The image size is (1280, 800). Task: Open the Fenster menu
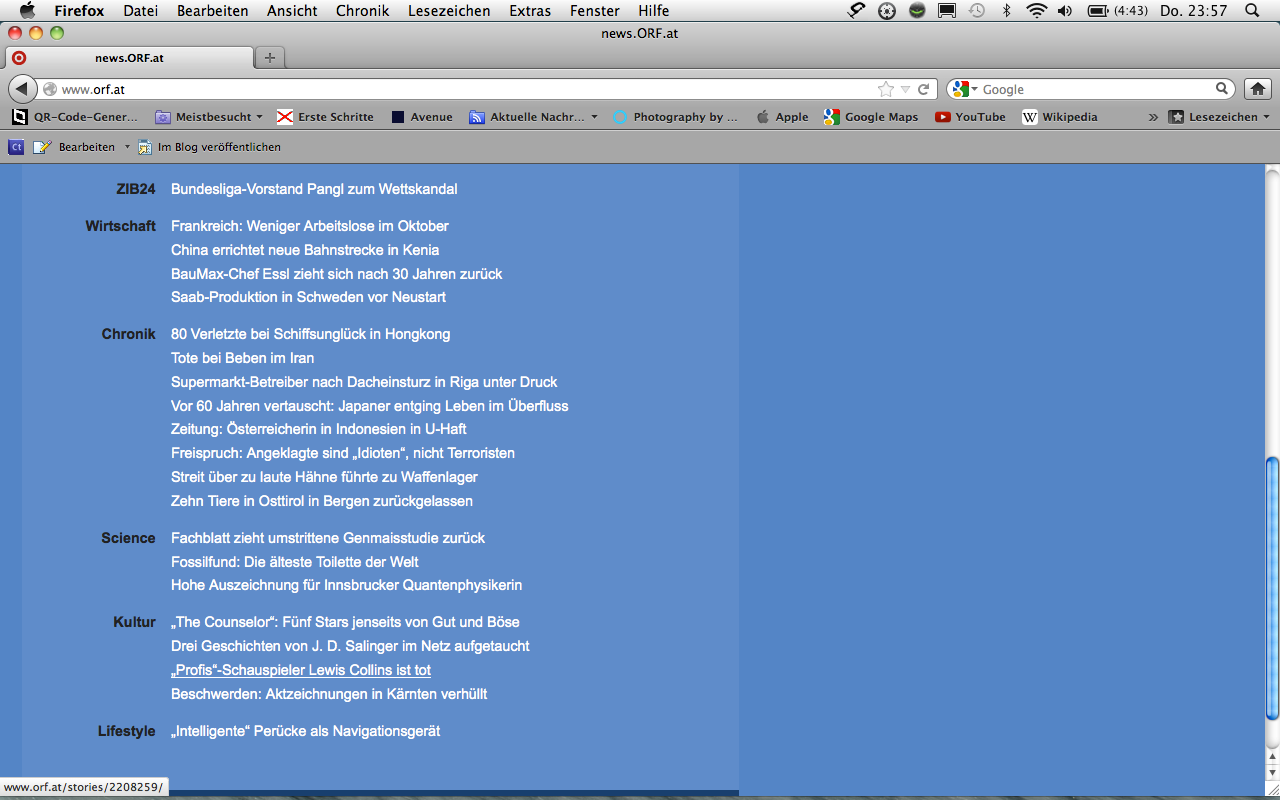595,11
